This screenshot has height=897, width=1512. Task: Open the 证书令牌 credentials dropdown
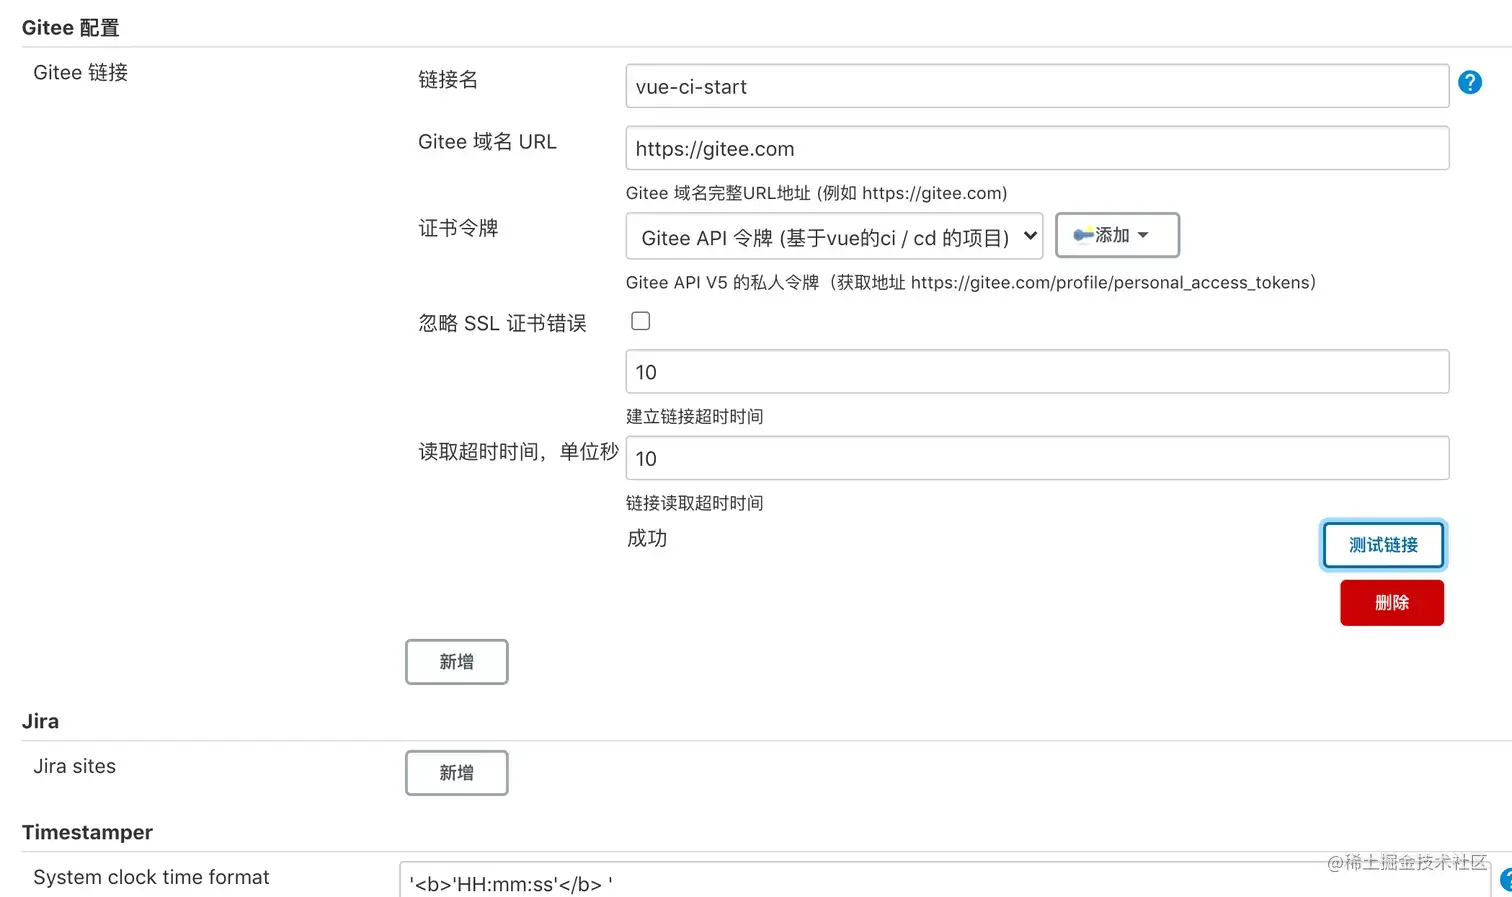(x=834, y=236)
